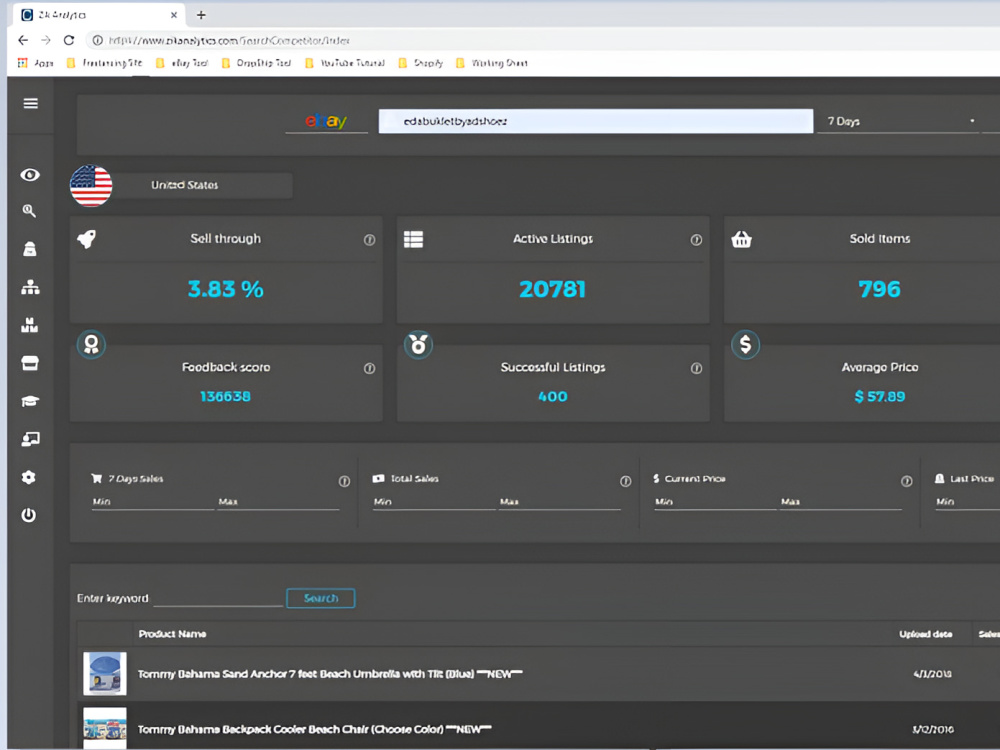Open the Tommy Bahama Beach Umbrella thumbnail
This screenshot has height=750, width=1000.
tap(105, 673)
